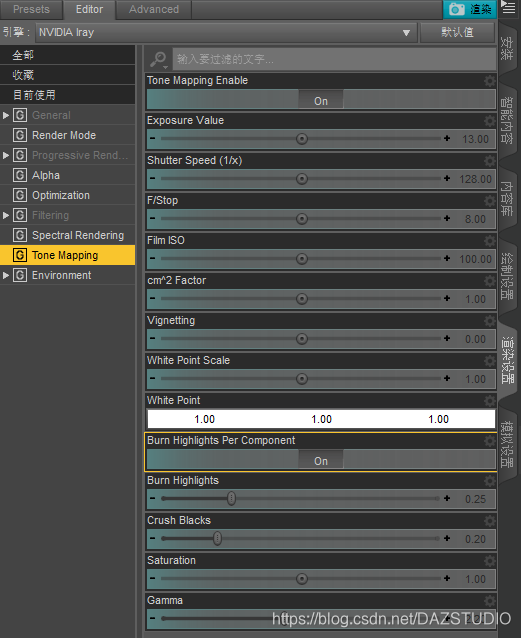Click the search magnifier filter icon
The image size is (521, 638).
click(158, 59)
